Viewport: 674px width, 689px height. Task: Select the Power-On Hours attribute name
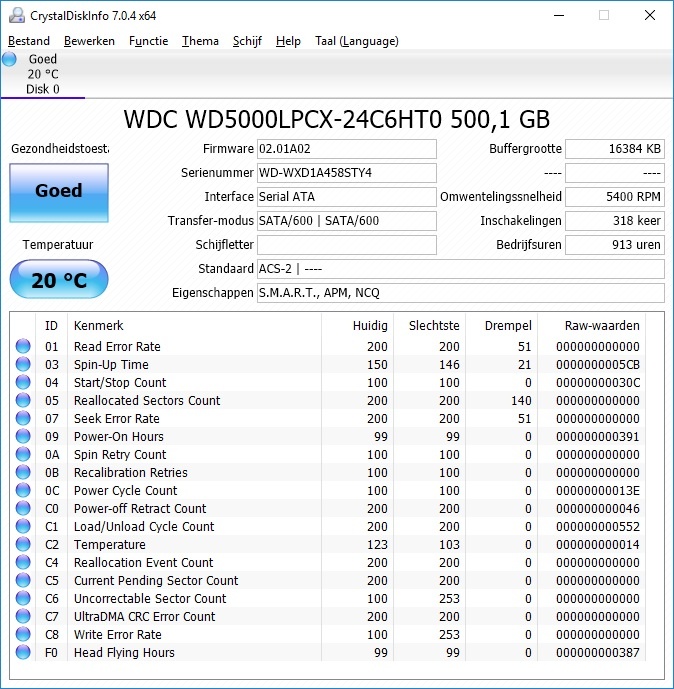click(119, 437)
